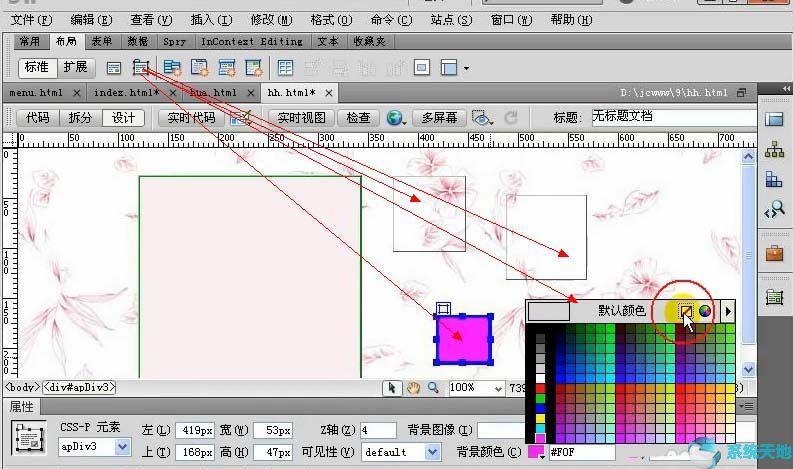
Task: Select the Zoom magnifier tool
Action: (433, 388)
